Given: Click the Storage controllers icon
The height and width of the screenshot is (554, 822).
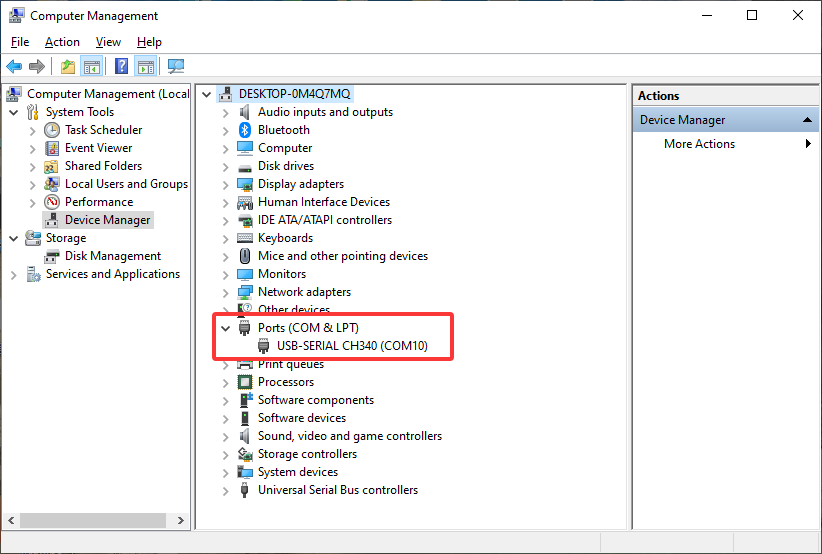Looking at the screenshot, I should pyautogui.click(x=245, y=454).
